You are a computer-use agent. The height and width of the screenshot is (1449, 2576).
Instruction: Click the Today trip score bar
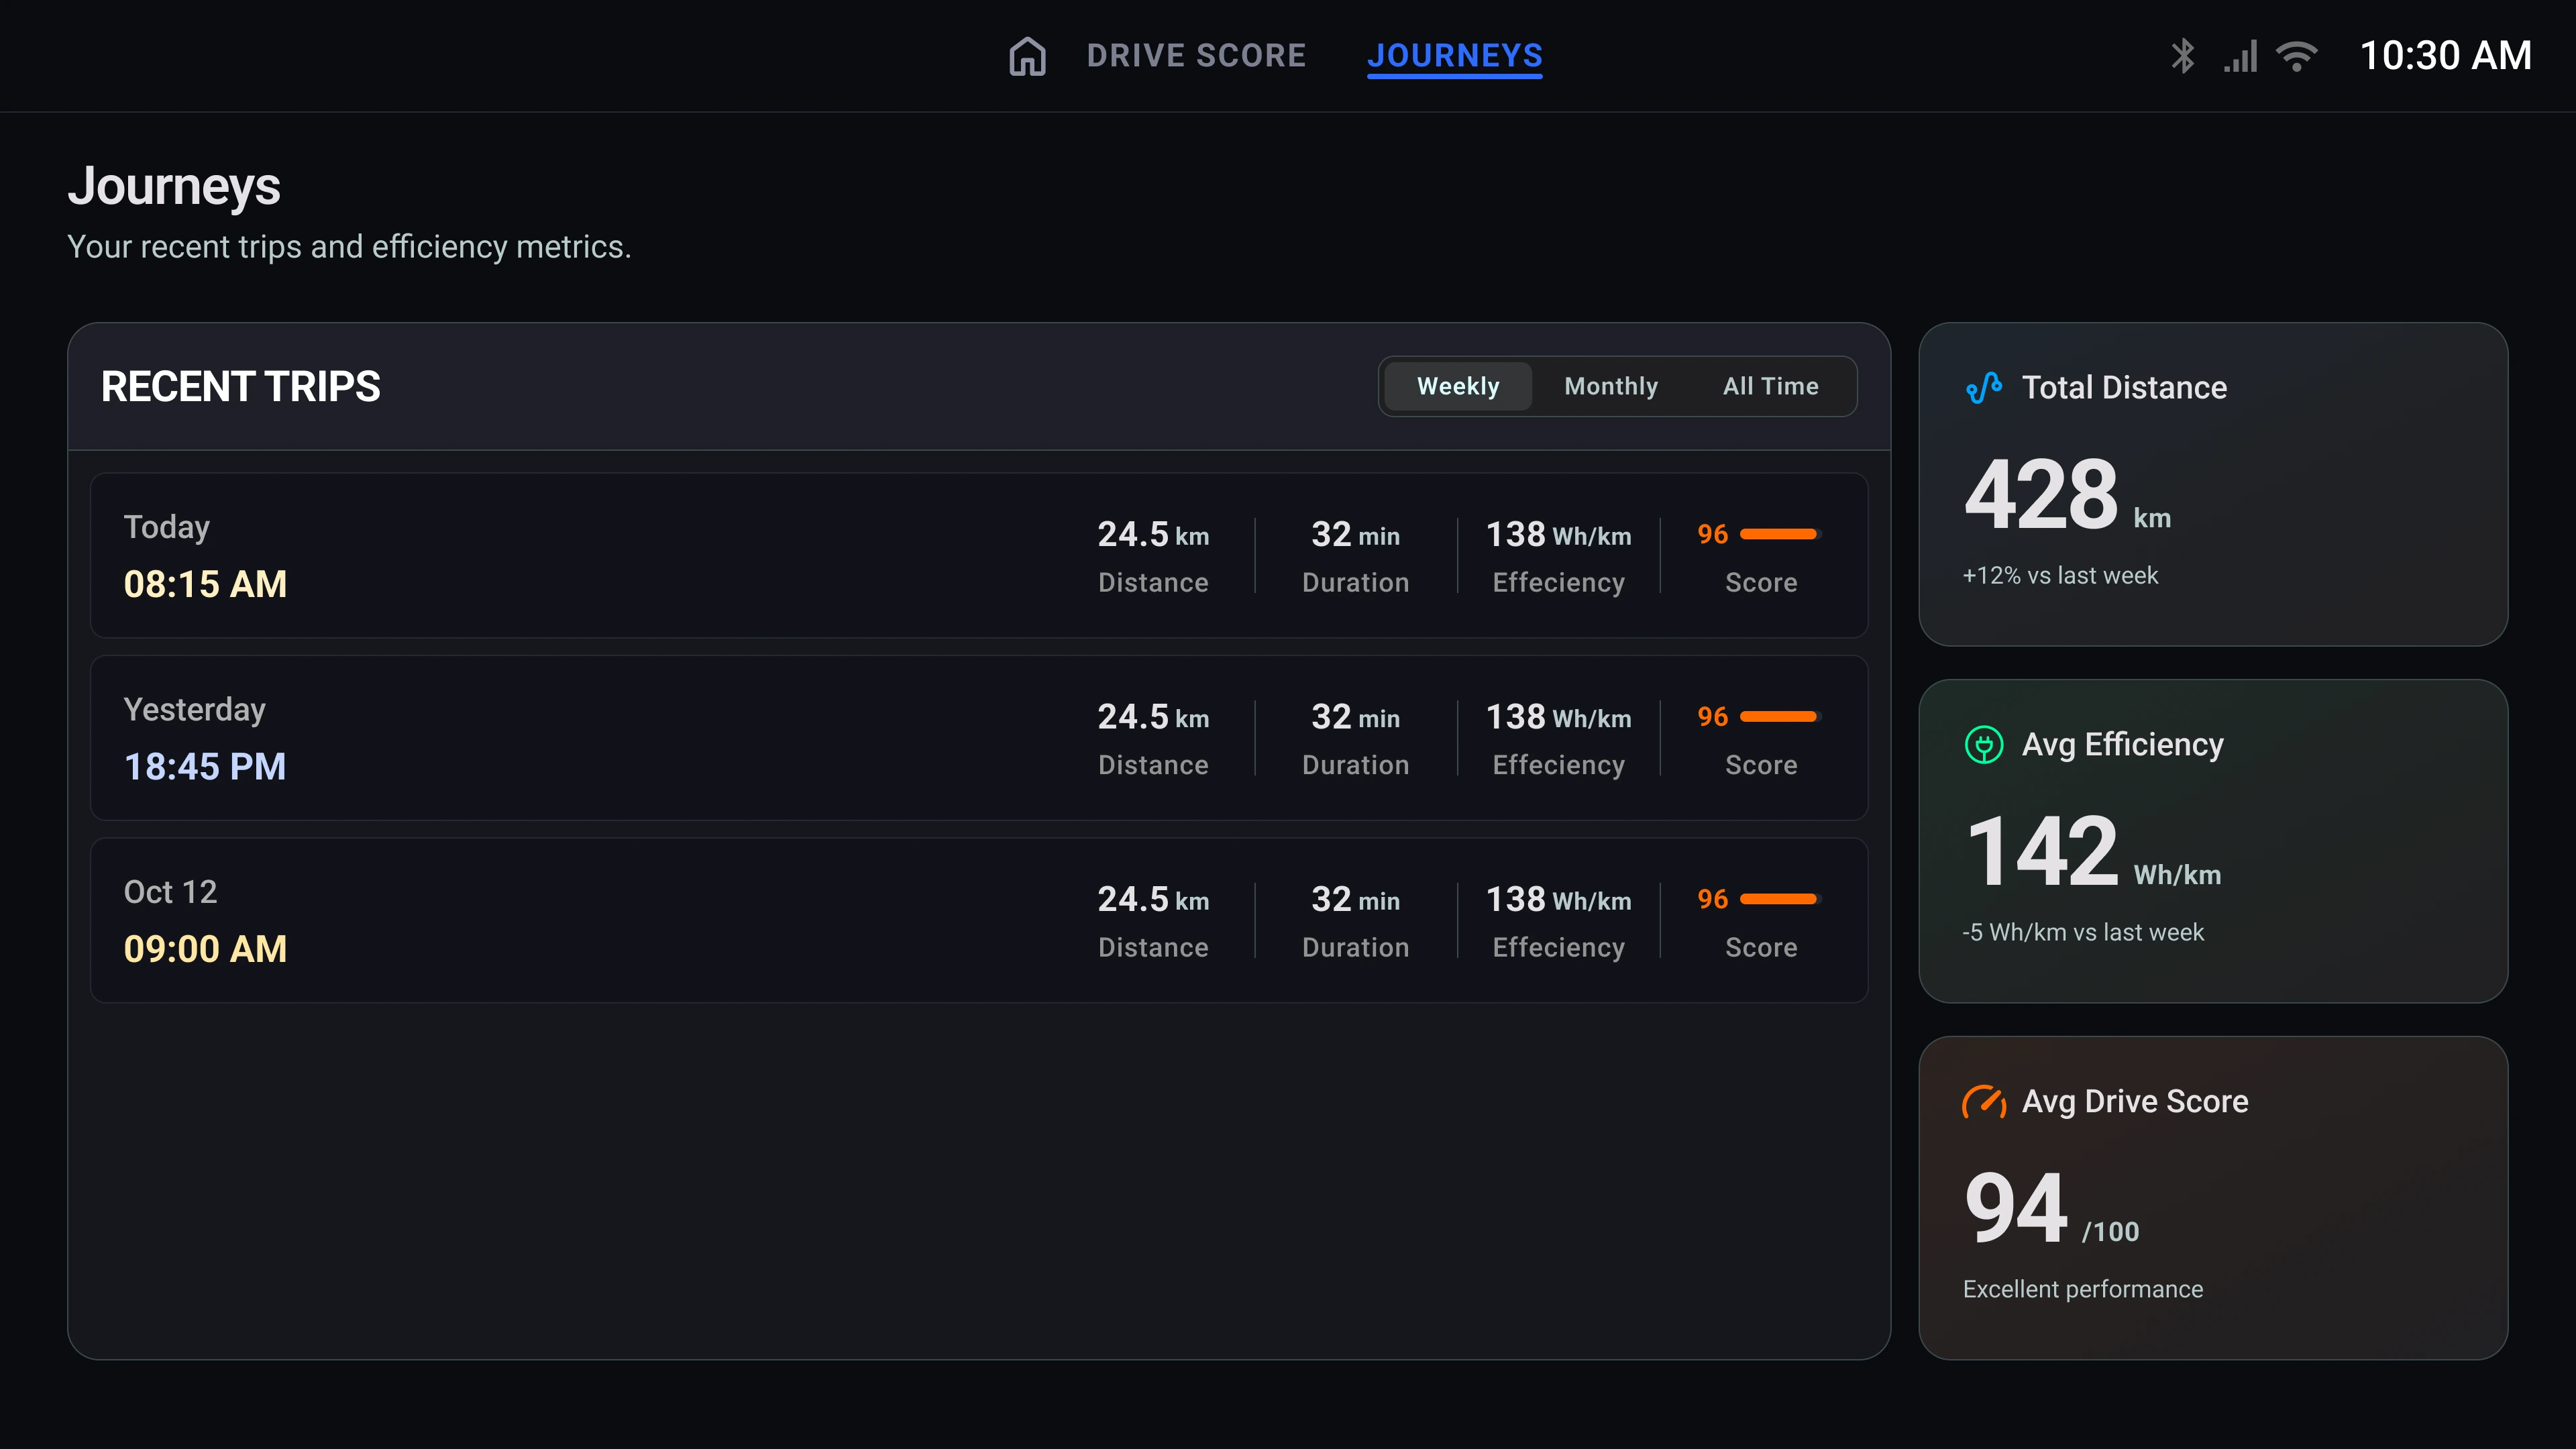pyautogui.click(x=1780, y=534)
